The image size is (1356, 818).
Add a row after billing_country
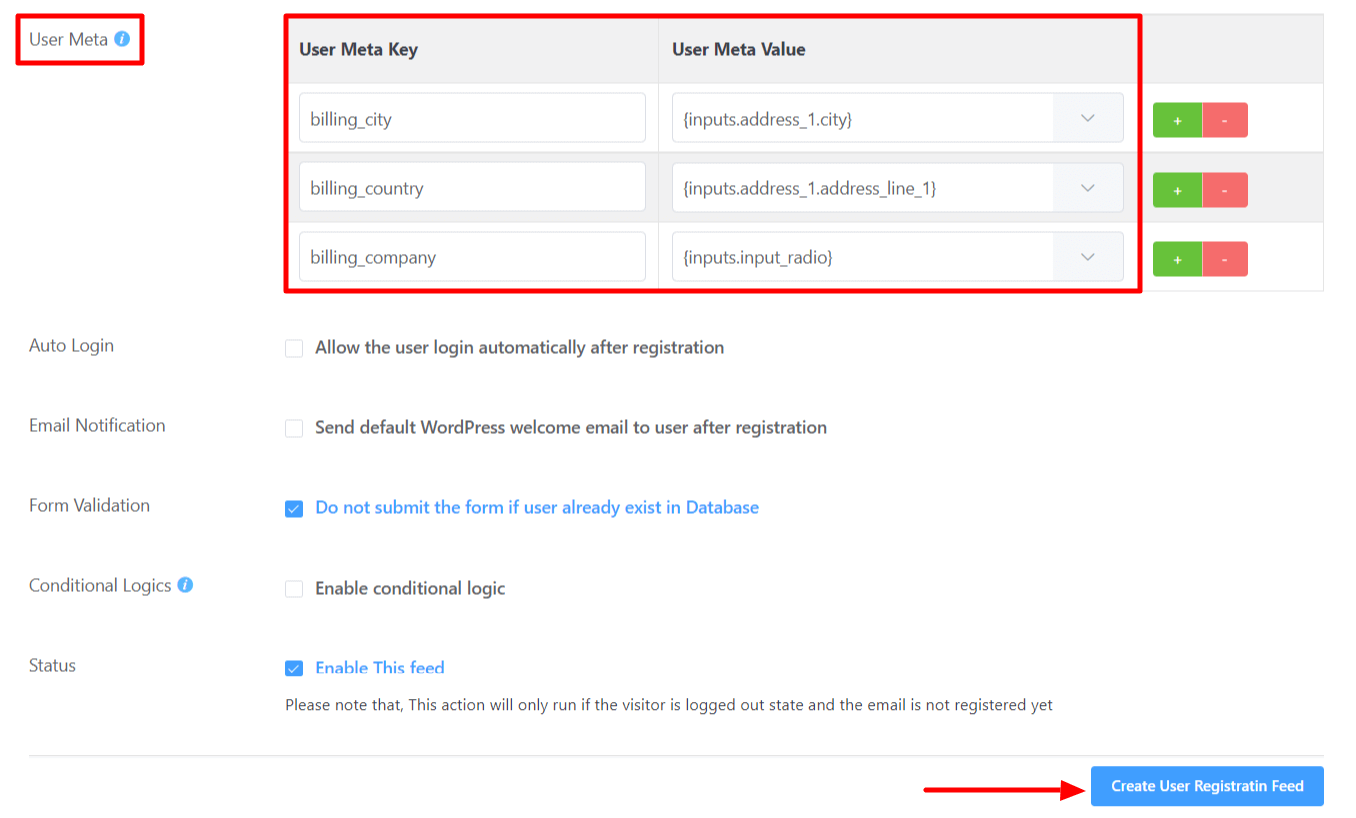pyautogui.click(x=1177, y=190)
